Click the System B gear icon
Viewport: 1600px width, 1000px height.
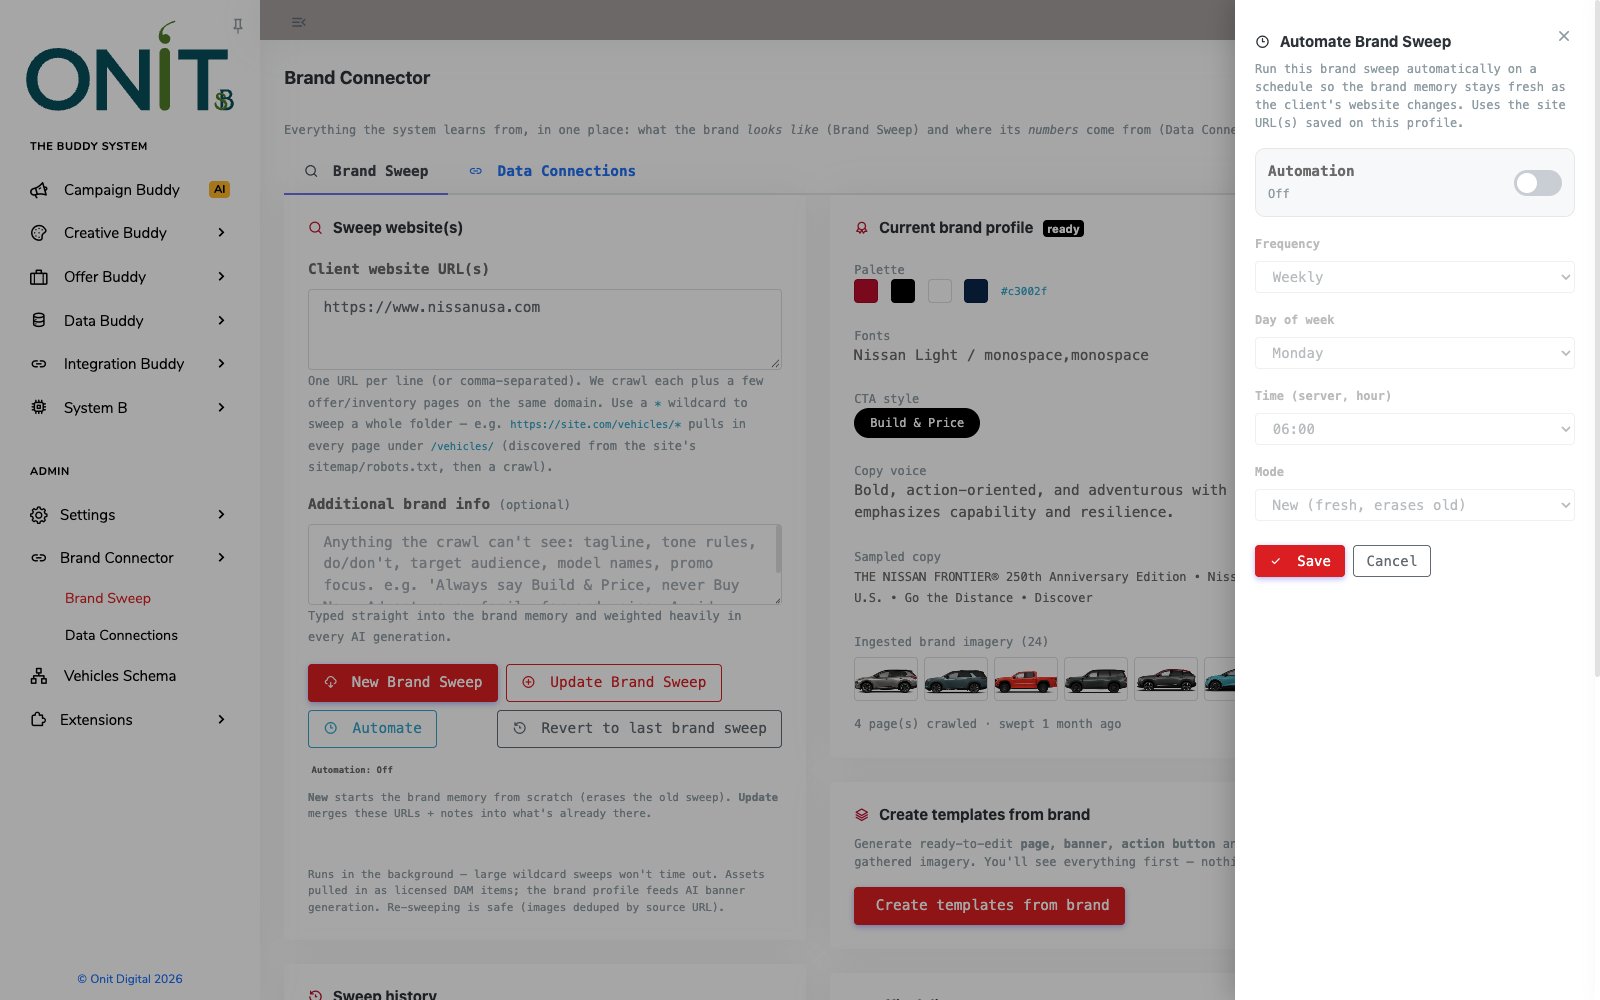point(39,408)
